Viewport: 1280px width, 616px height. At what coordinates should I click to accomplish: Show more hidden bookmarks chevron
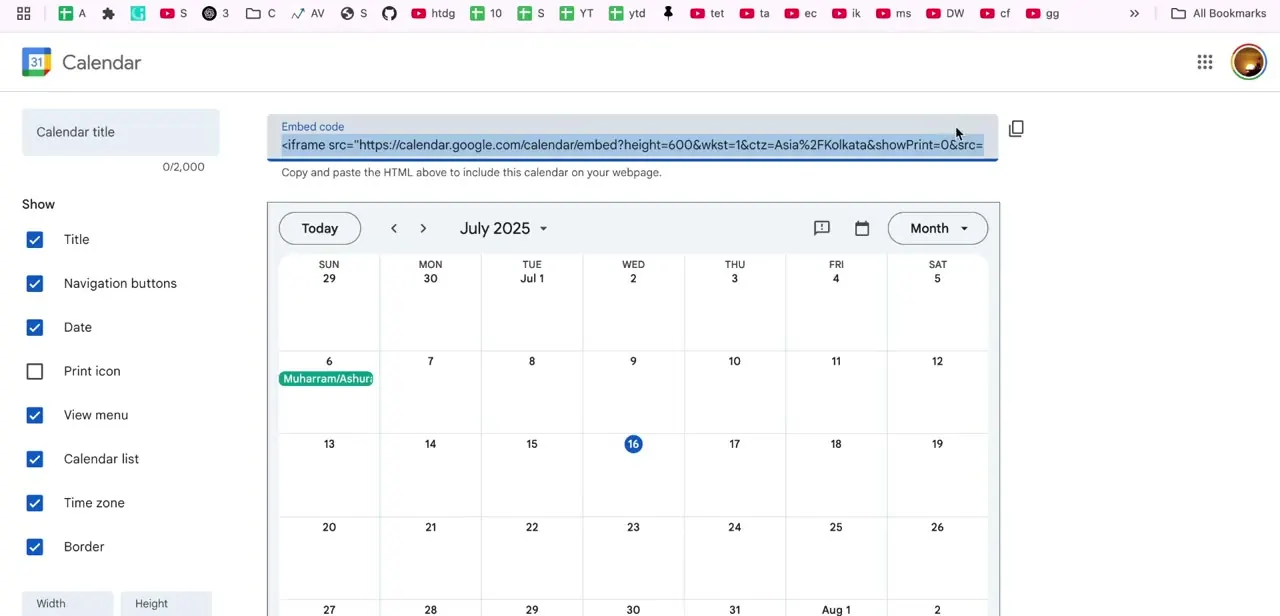(x=1134, y=13)
